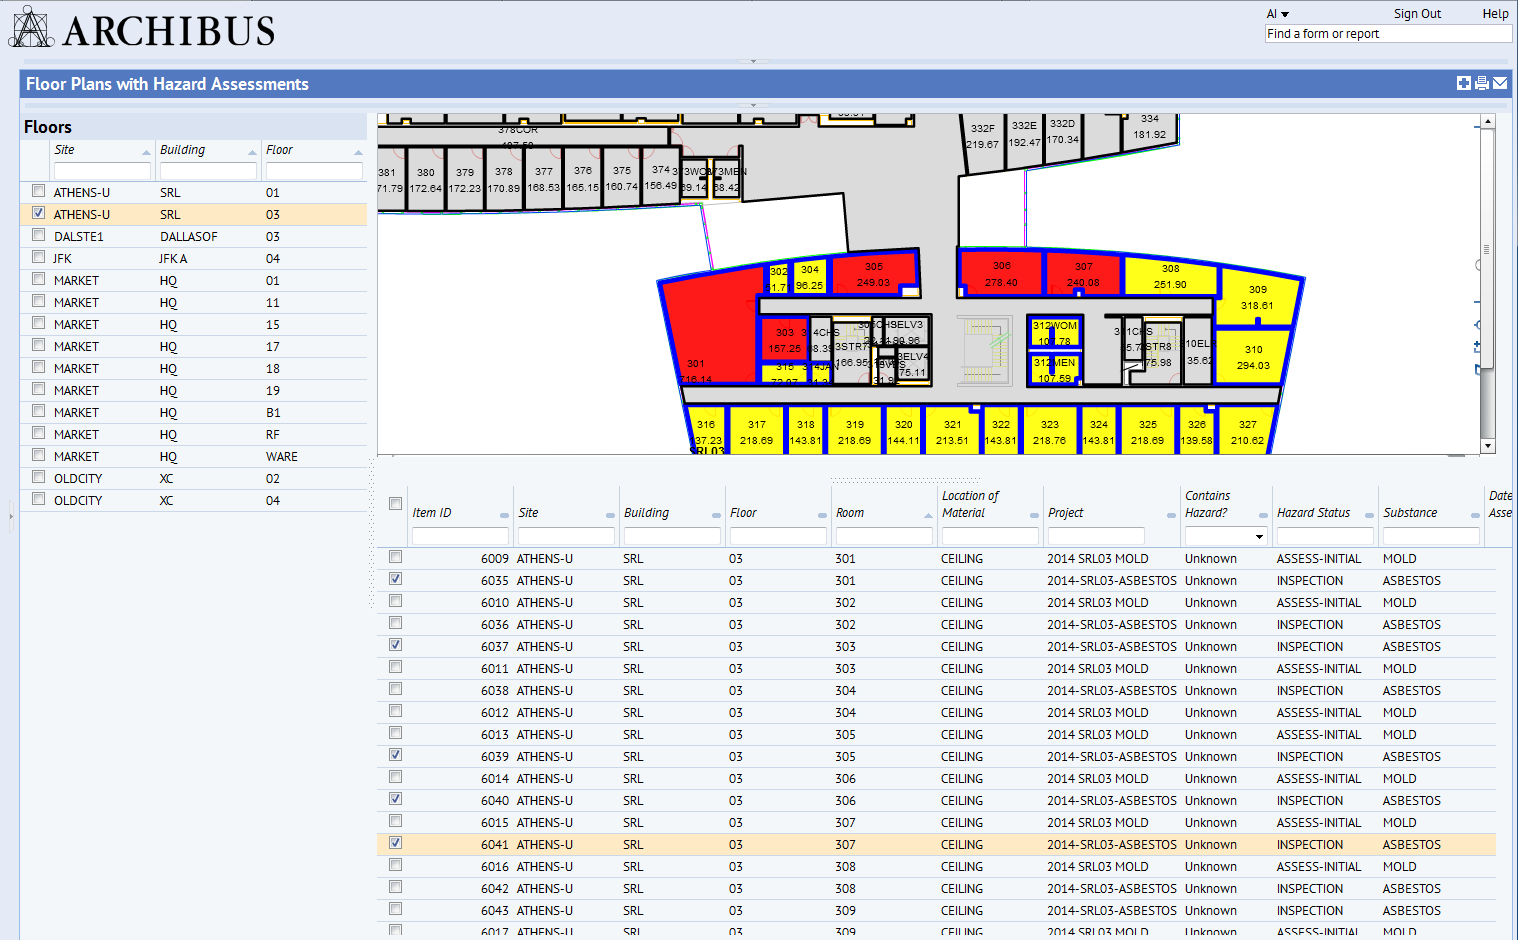Viewport: 1518px width, 940px height.
Task: Click the envelope email icon
Action: pos(1500,84)
